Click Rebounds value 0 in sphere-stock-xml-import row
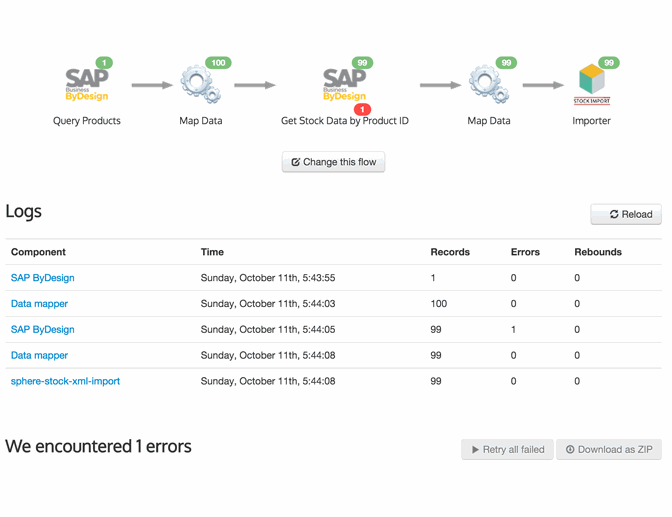The image size is (672, 517). 577,381
